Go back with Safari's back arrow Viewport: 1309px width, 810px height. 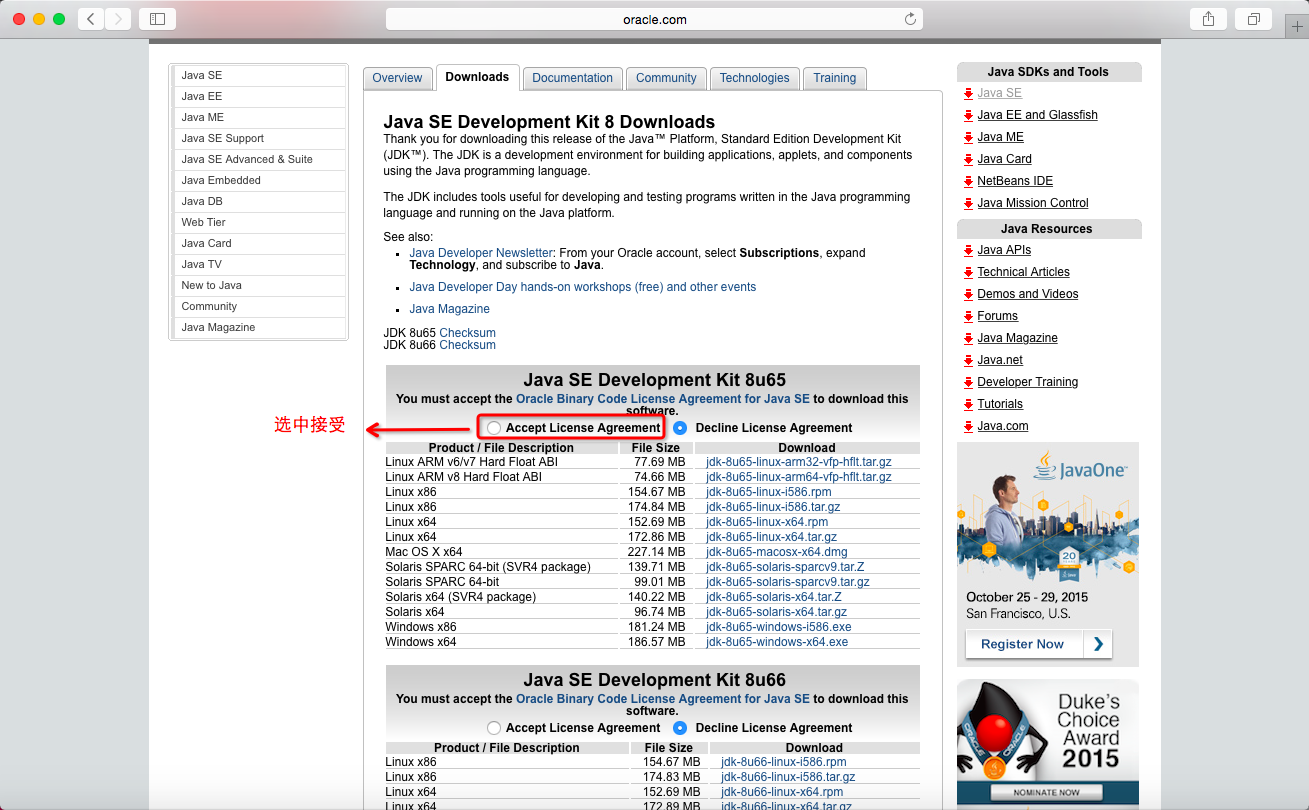point(91,19)
